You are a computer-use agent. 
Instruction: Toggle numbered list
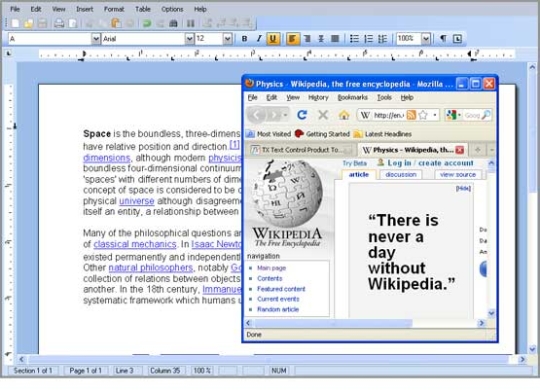(368, 39)
